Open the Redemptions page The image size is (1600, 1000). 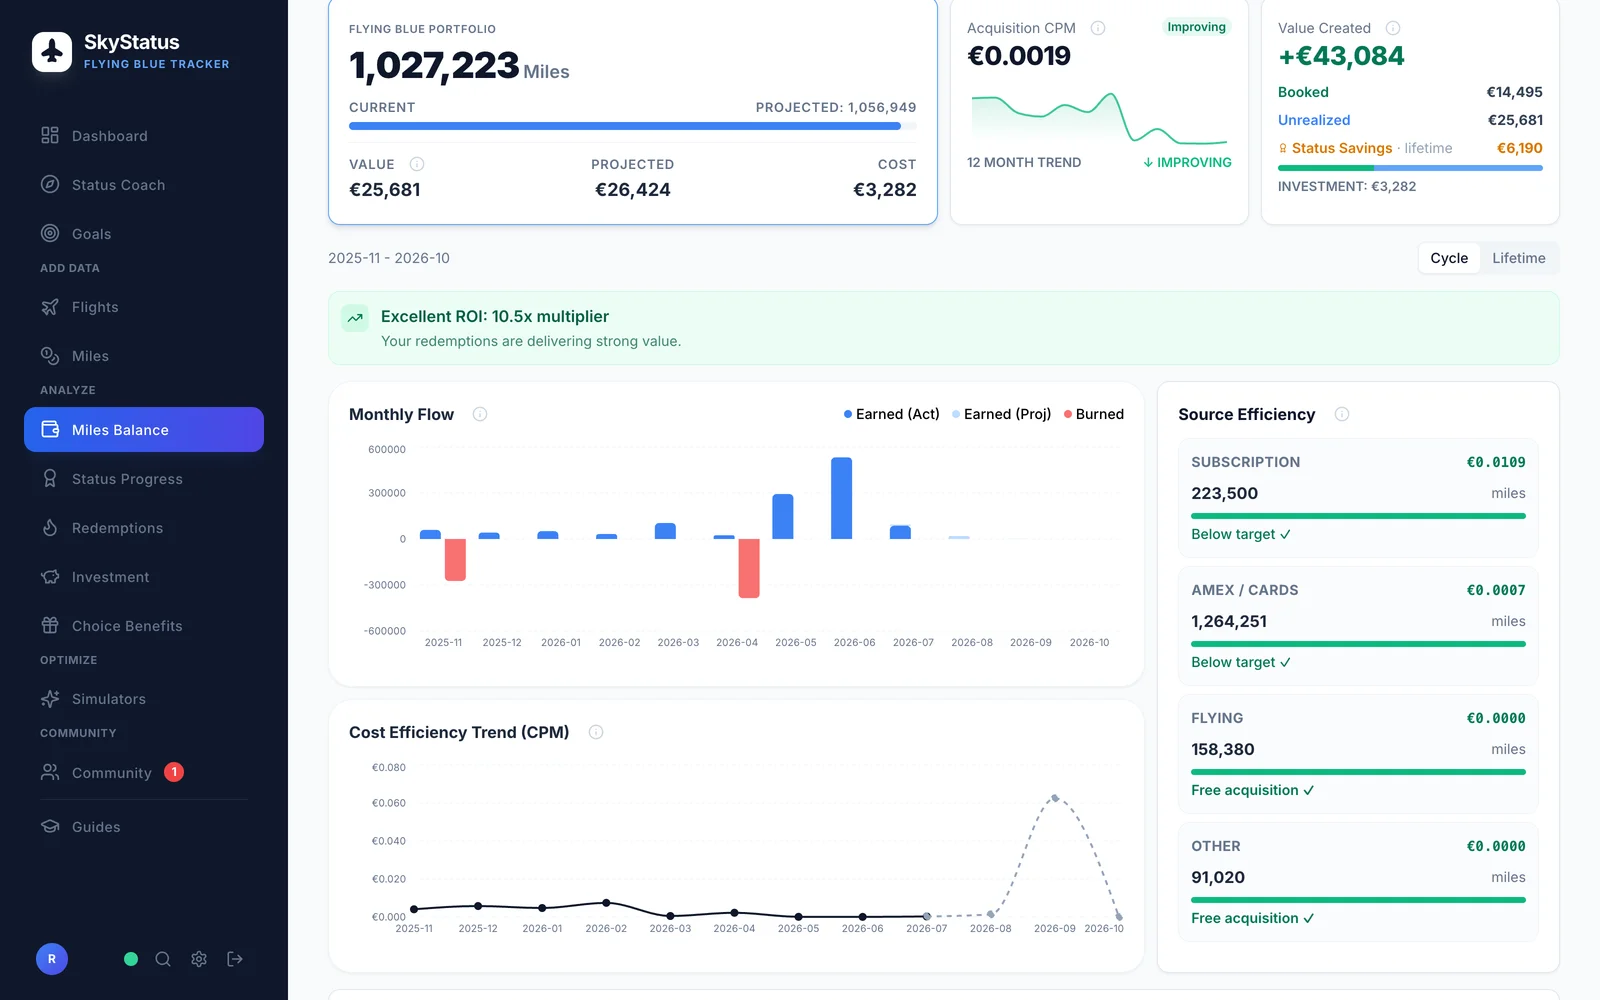144,528
